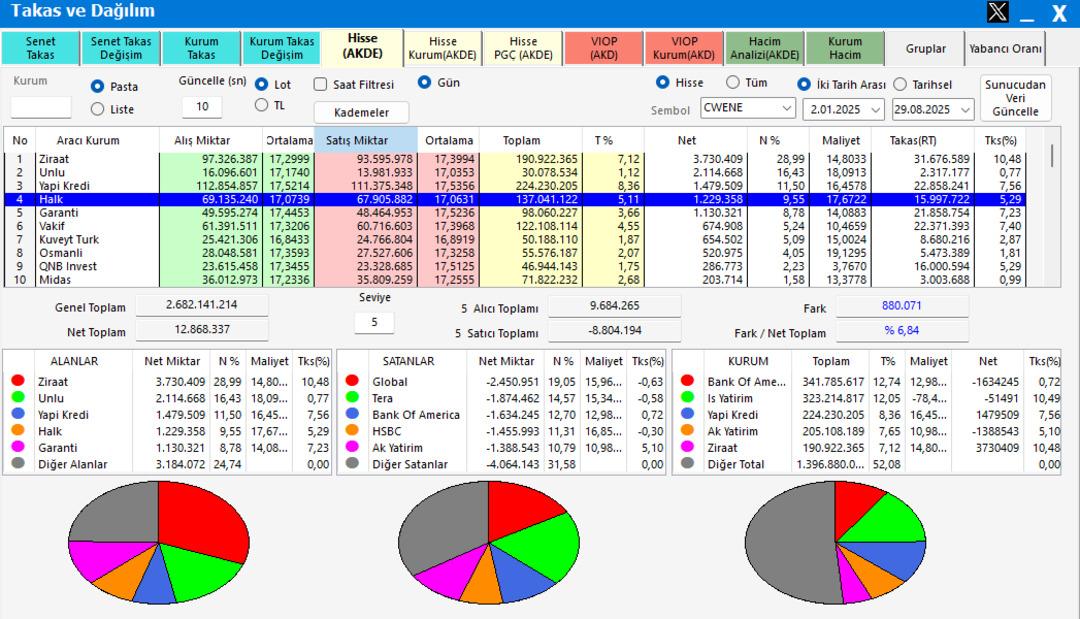The height and width of the screenshot is (619, 1080).
Task: Select Ak Yatirim row in KURUM table
Action: [x=866, y=431]
